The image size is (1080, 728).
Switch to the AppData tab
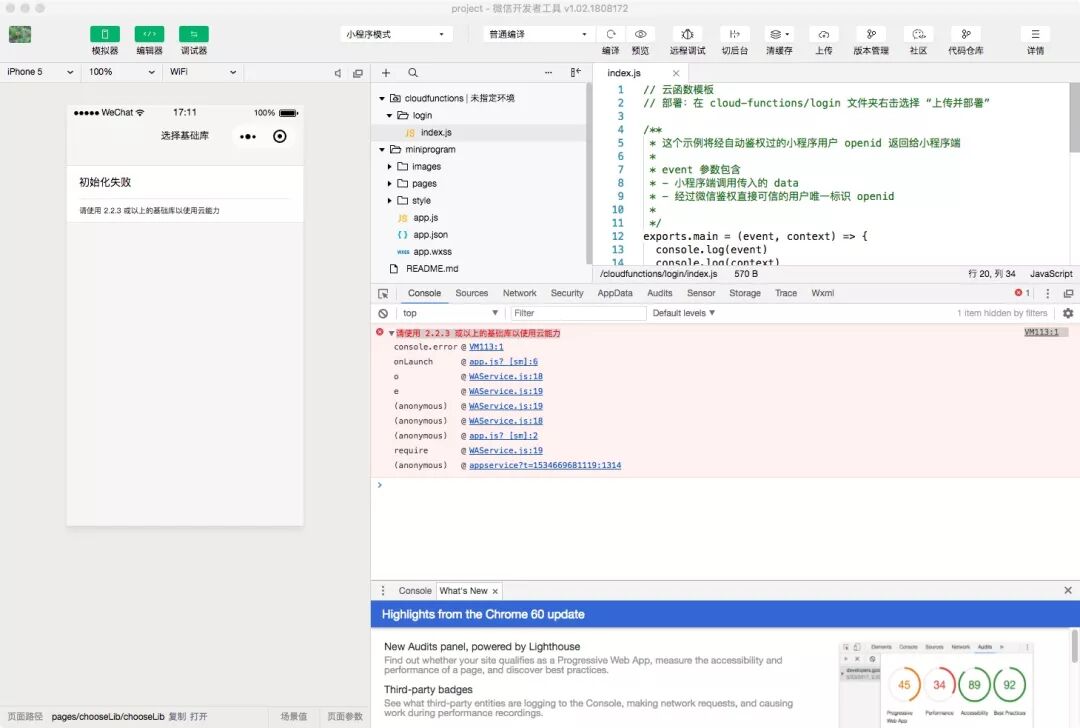point(615,293)
